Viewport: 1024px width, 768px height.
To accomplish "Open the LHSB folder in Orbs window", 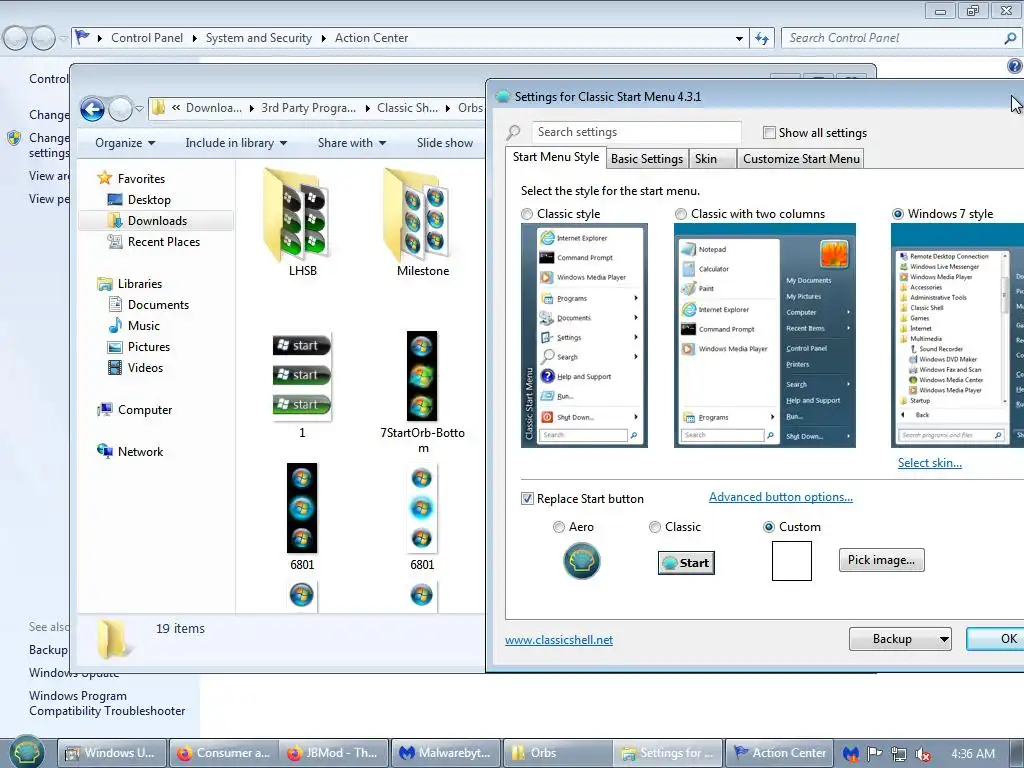I will 302,222.
